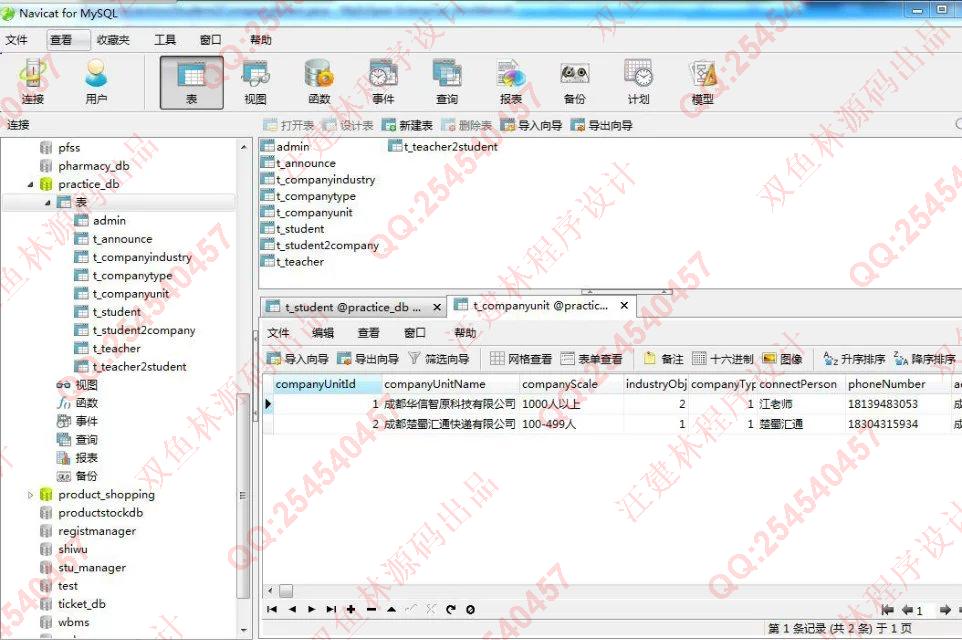Open the 收藏夹 (Favorites) main menu

[114, 40]
